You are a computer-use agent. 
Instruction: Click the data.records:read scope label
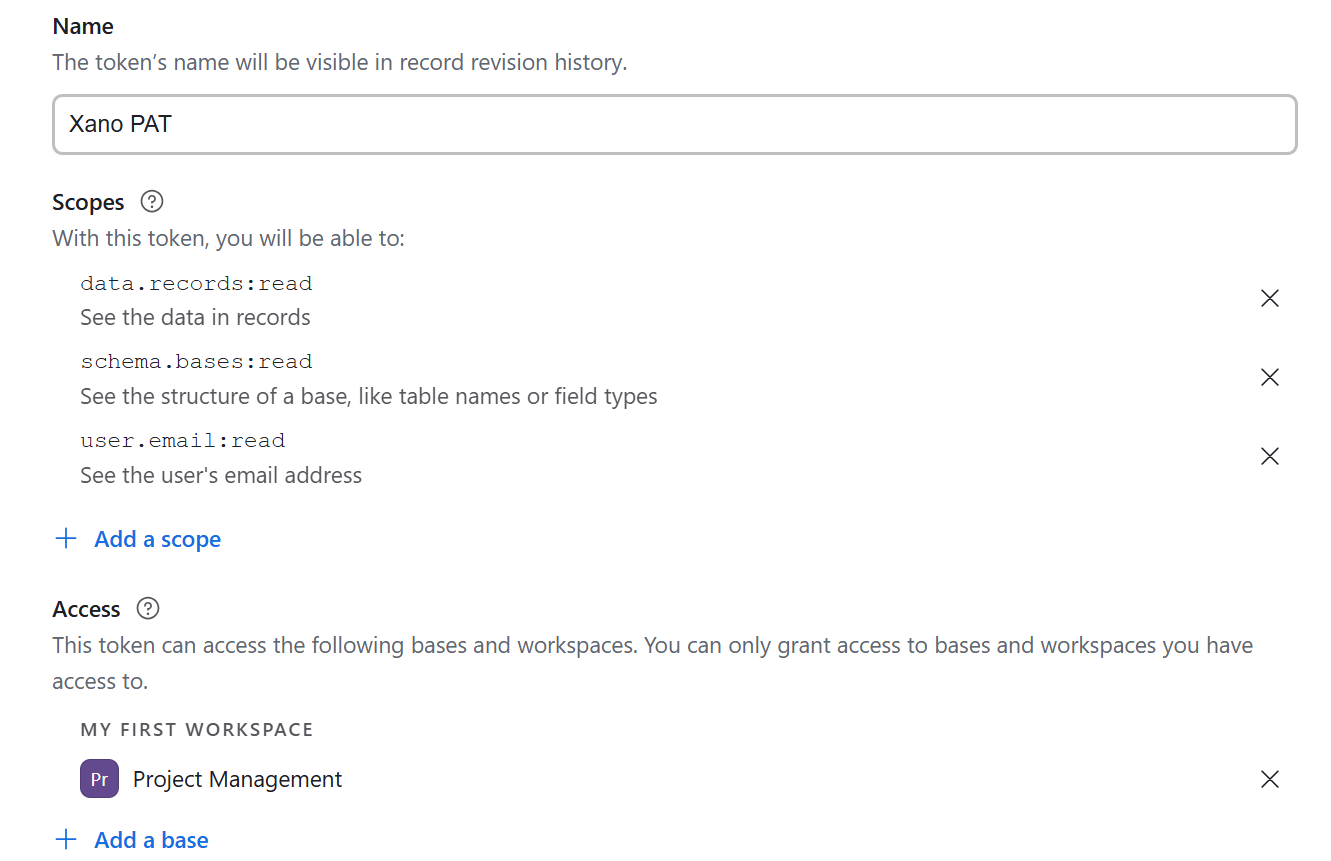196,284
